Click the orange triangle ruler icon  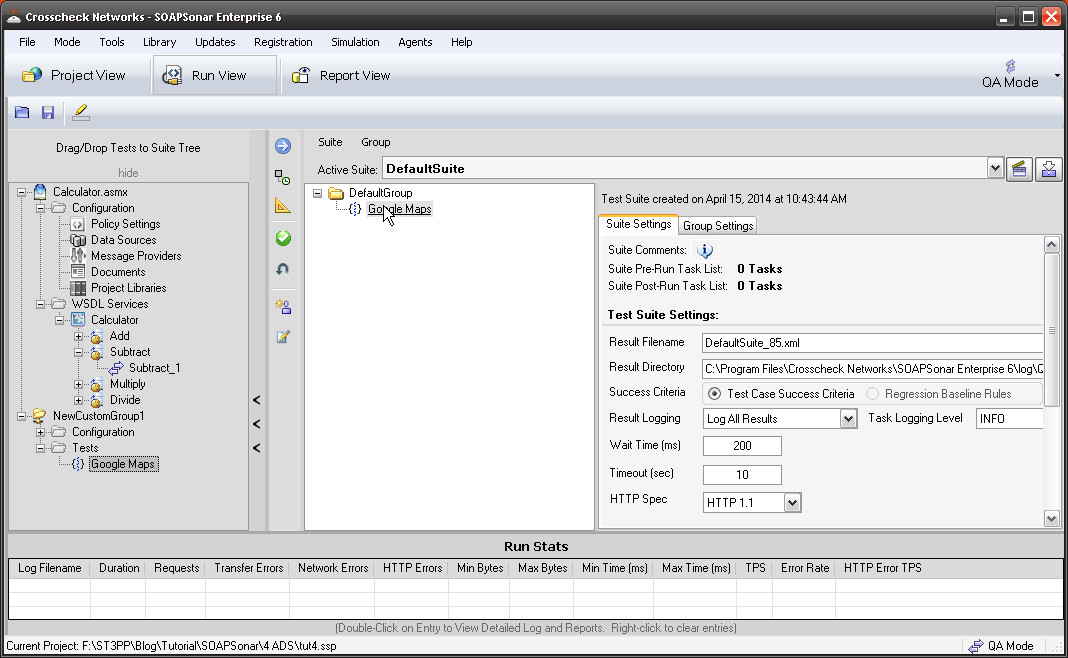click(283, 206)
